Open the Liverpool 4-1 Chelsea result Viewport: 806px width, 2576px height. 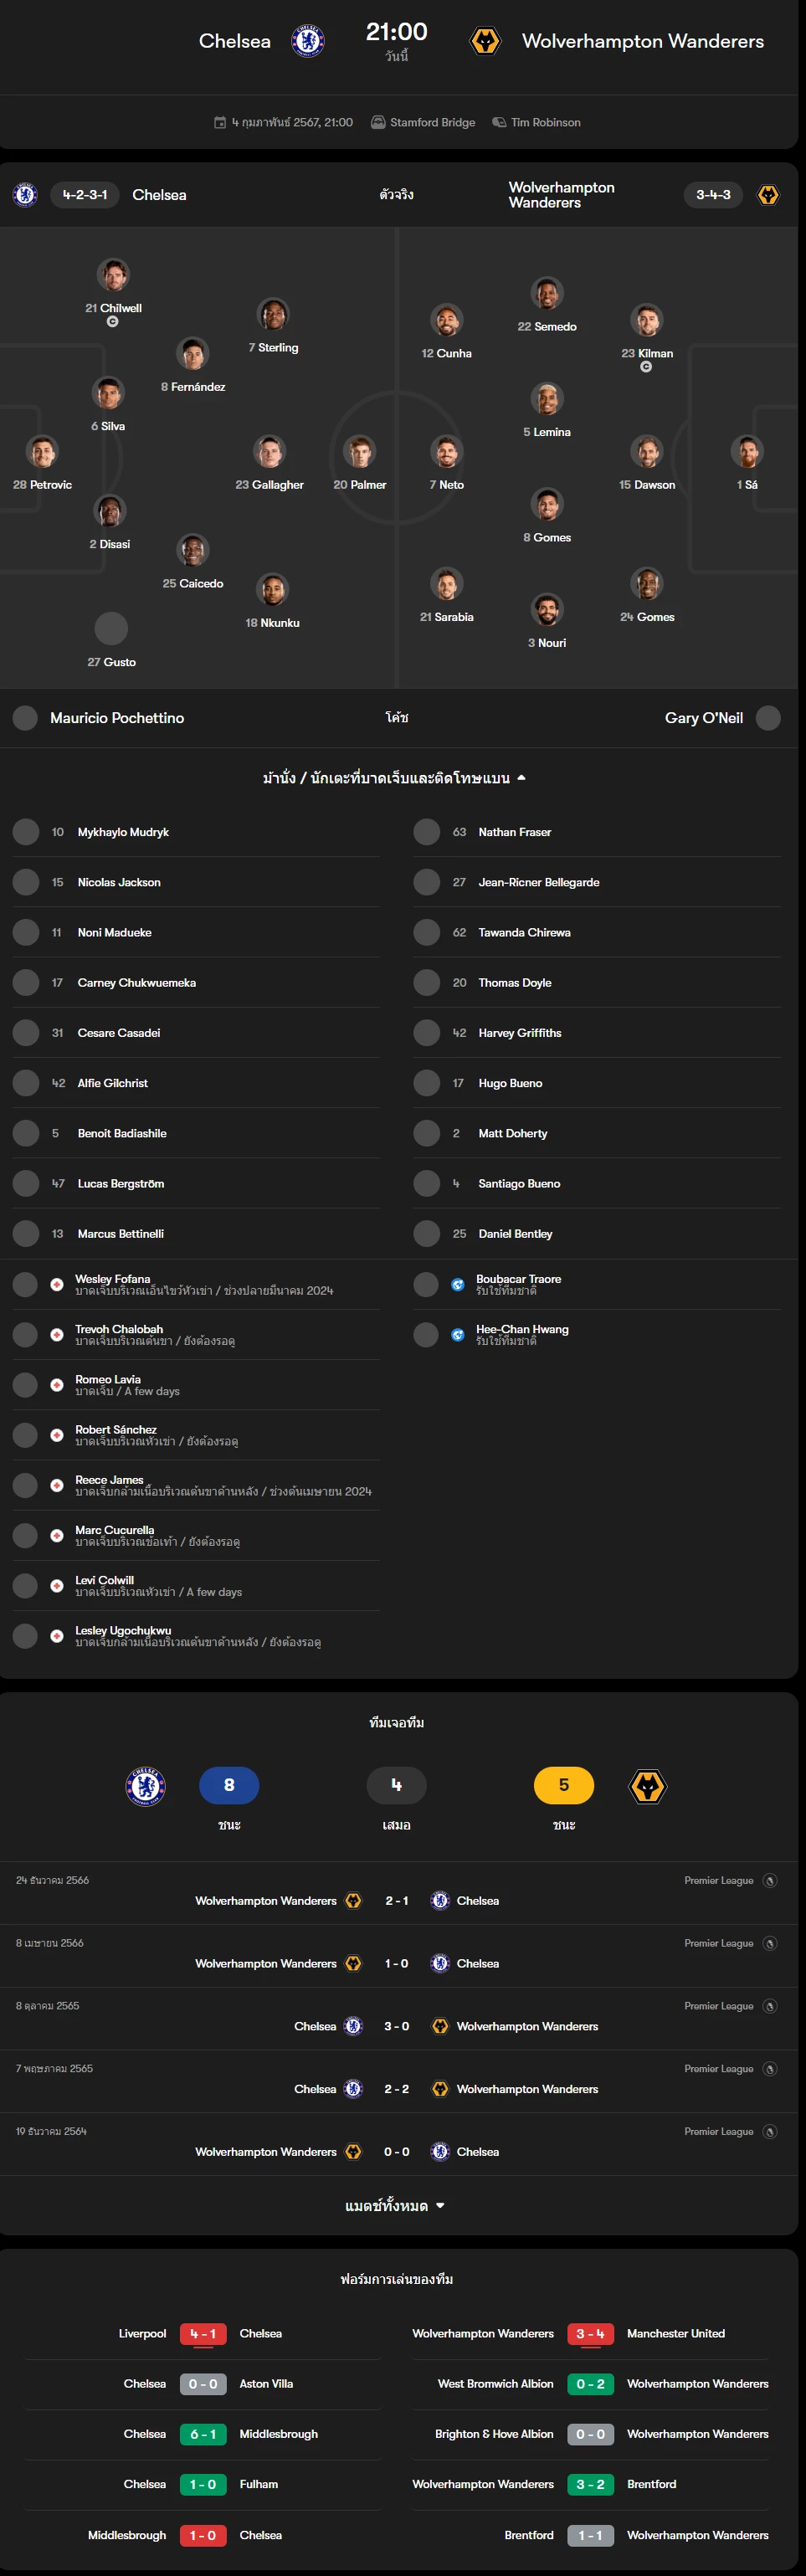[x=203, y=2333]
